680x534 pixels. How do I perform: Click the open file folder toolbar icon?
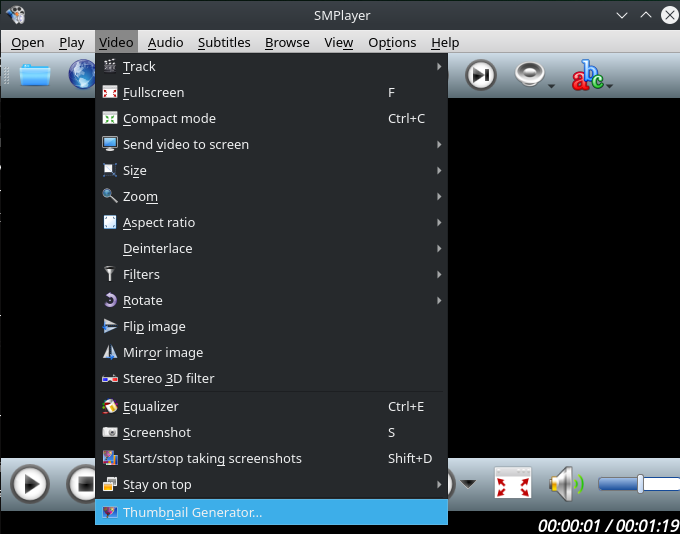(x=35, y=75)
